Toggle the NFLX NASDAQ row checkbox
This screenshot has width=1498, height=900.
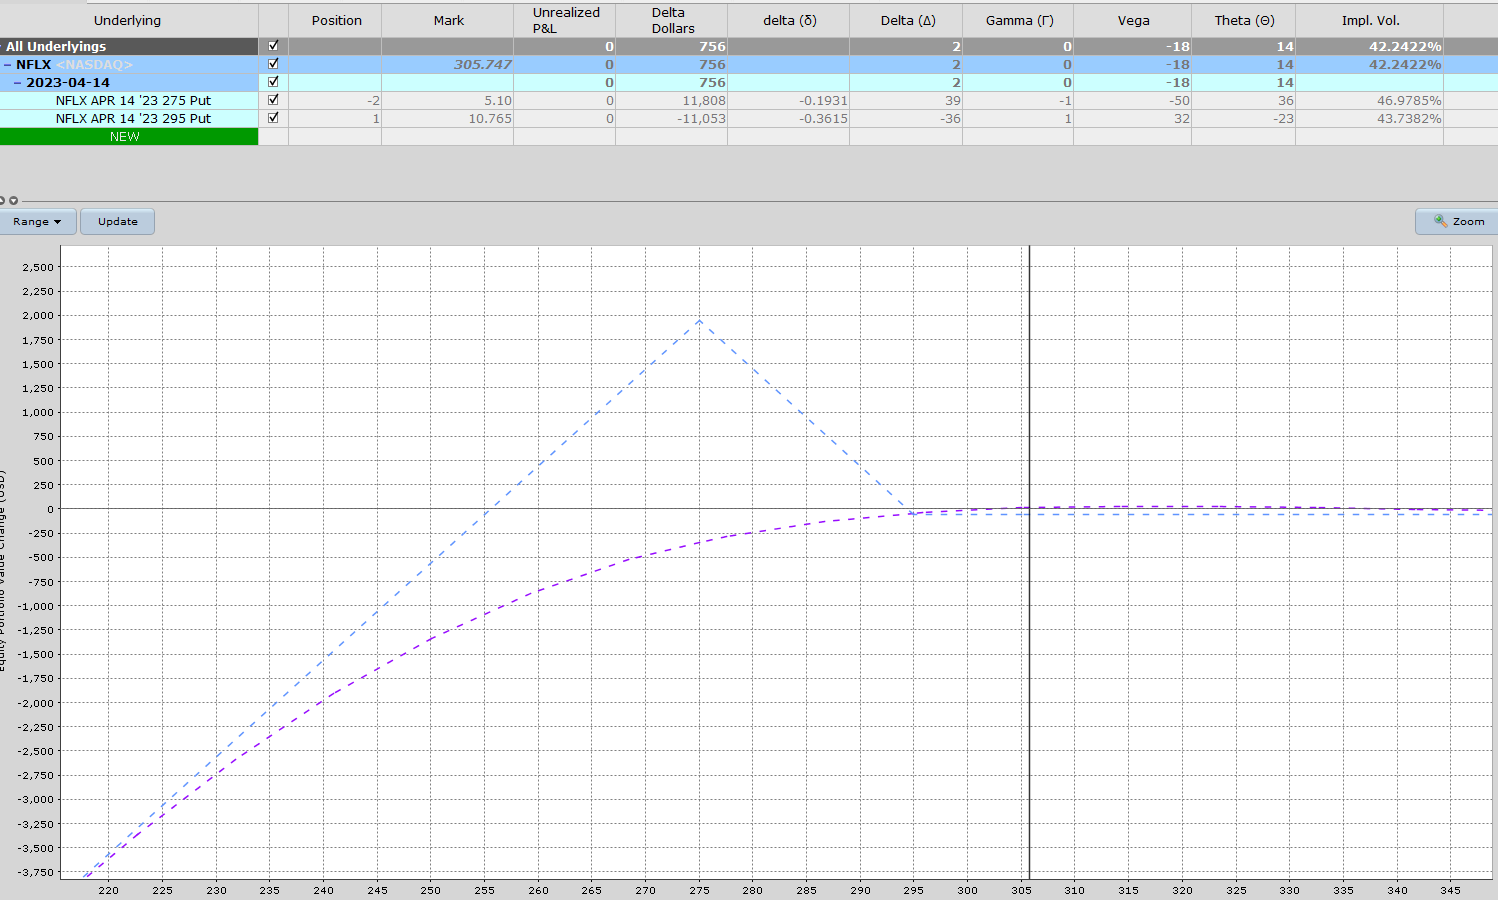coord(273,64)
